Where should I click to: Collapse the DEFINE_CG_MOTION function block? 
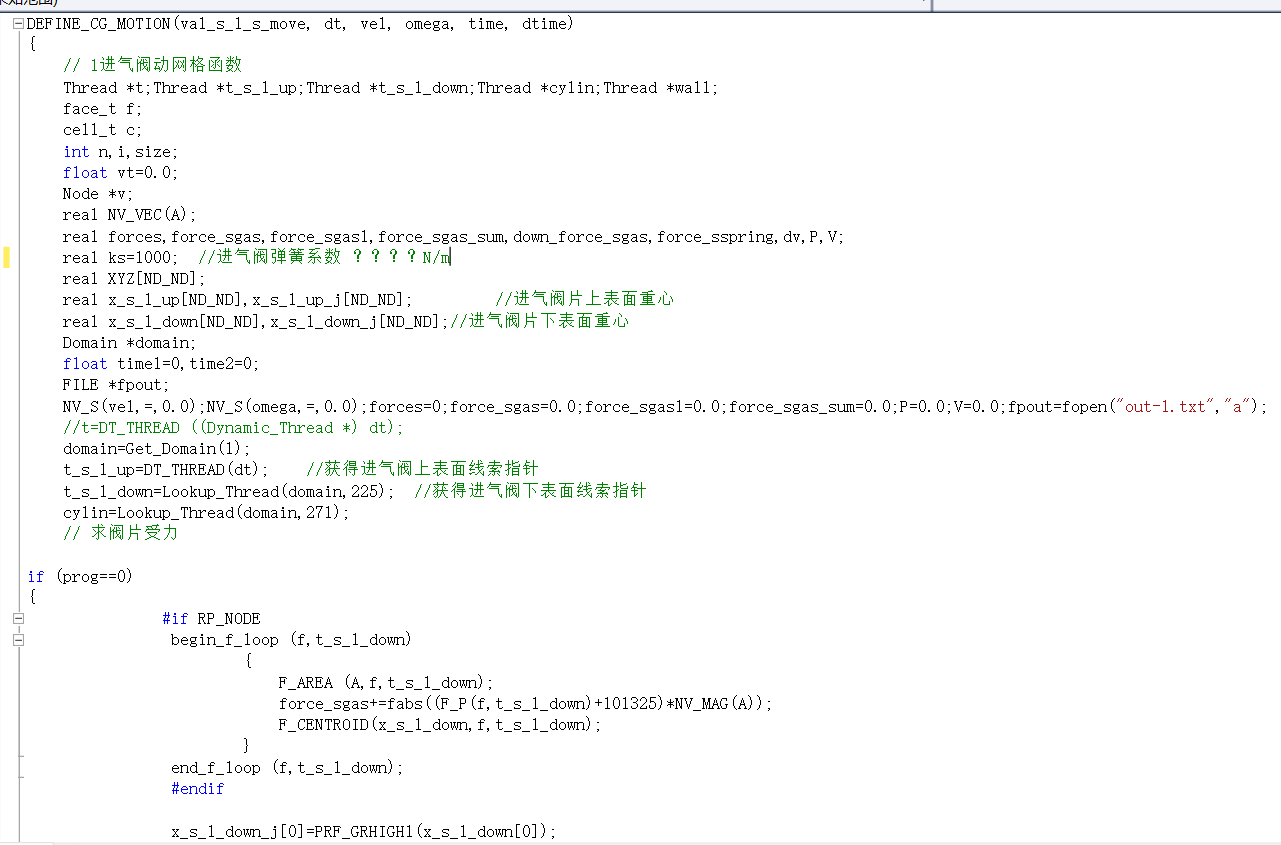click(18, 24)
